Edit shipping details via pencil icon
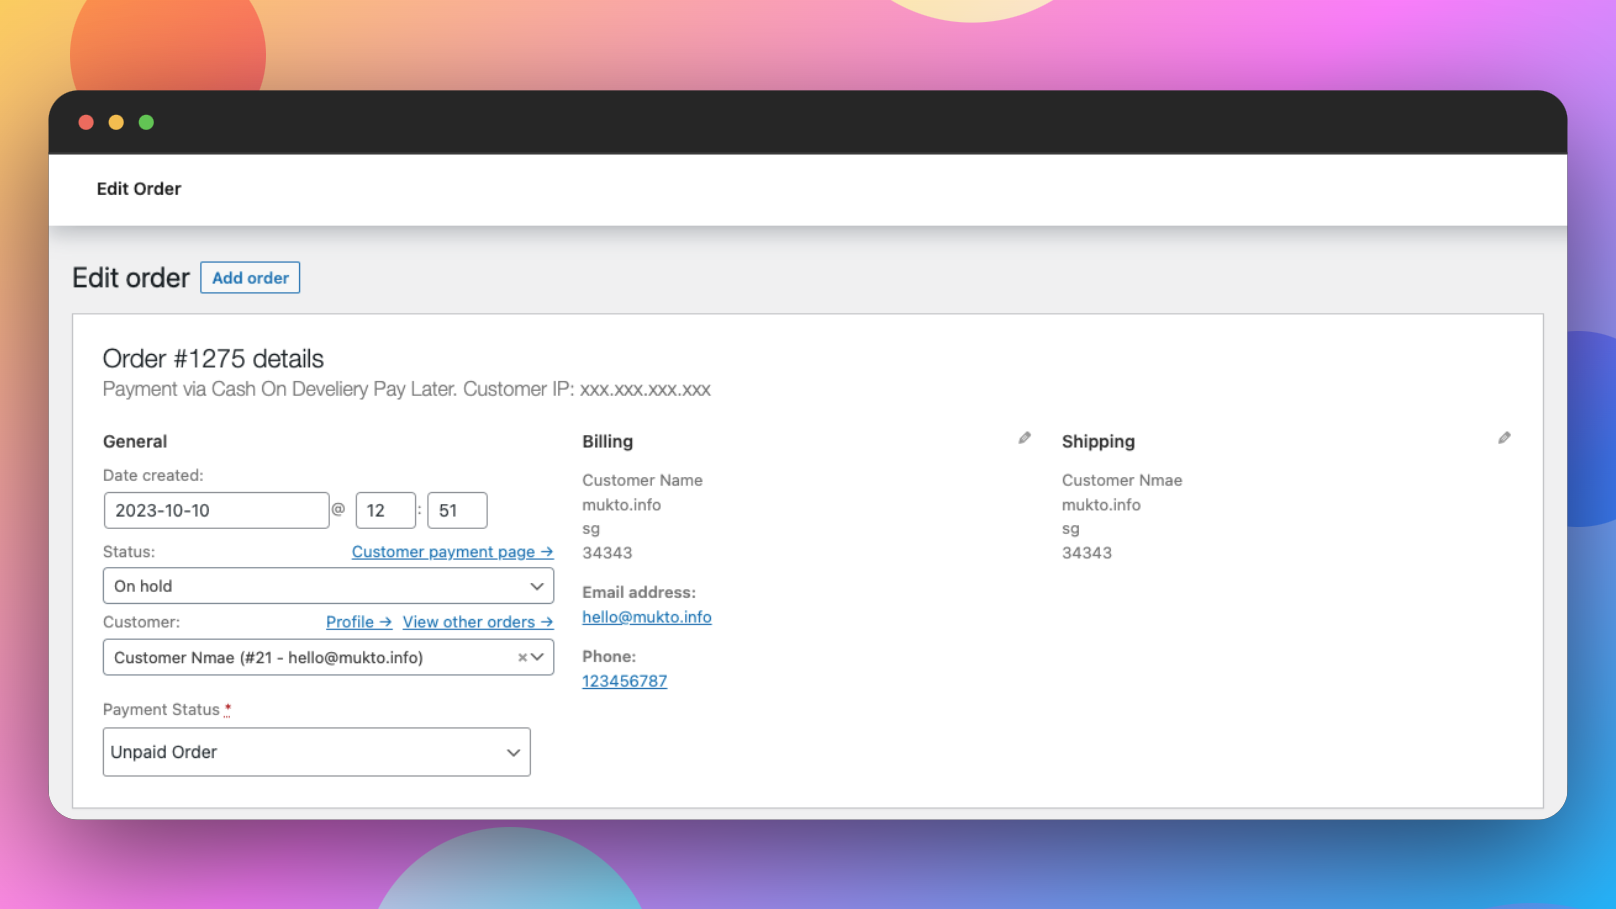The height and width of the screenshot is (909, 1616). pos(1504,438)
